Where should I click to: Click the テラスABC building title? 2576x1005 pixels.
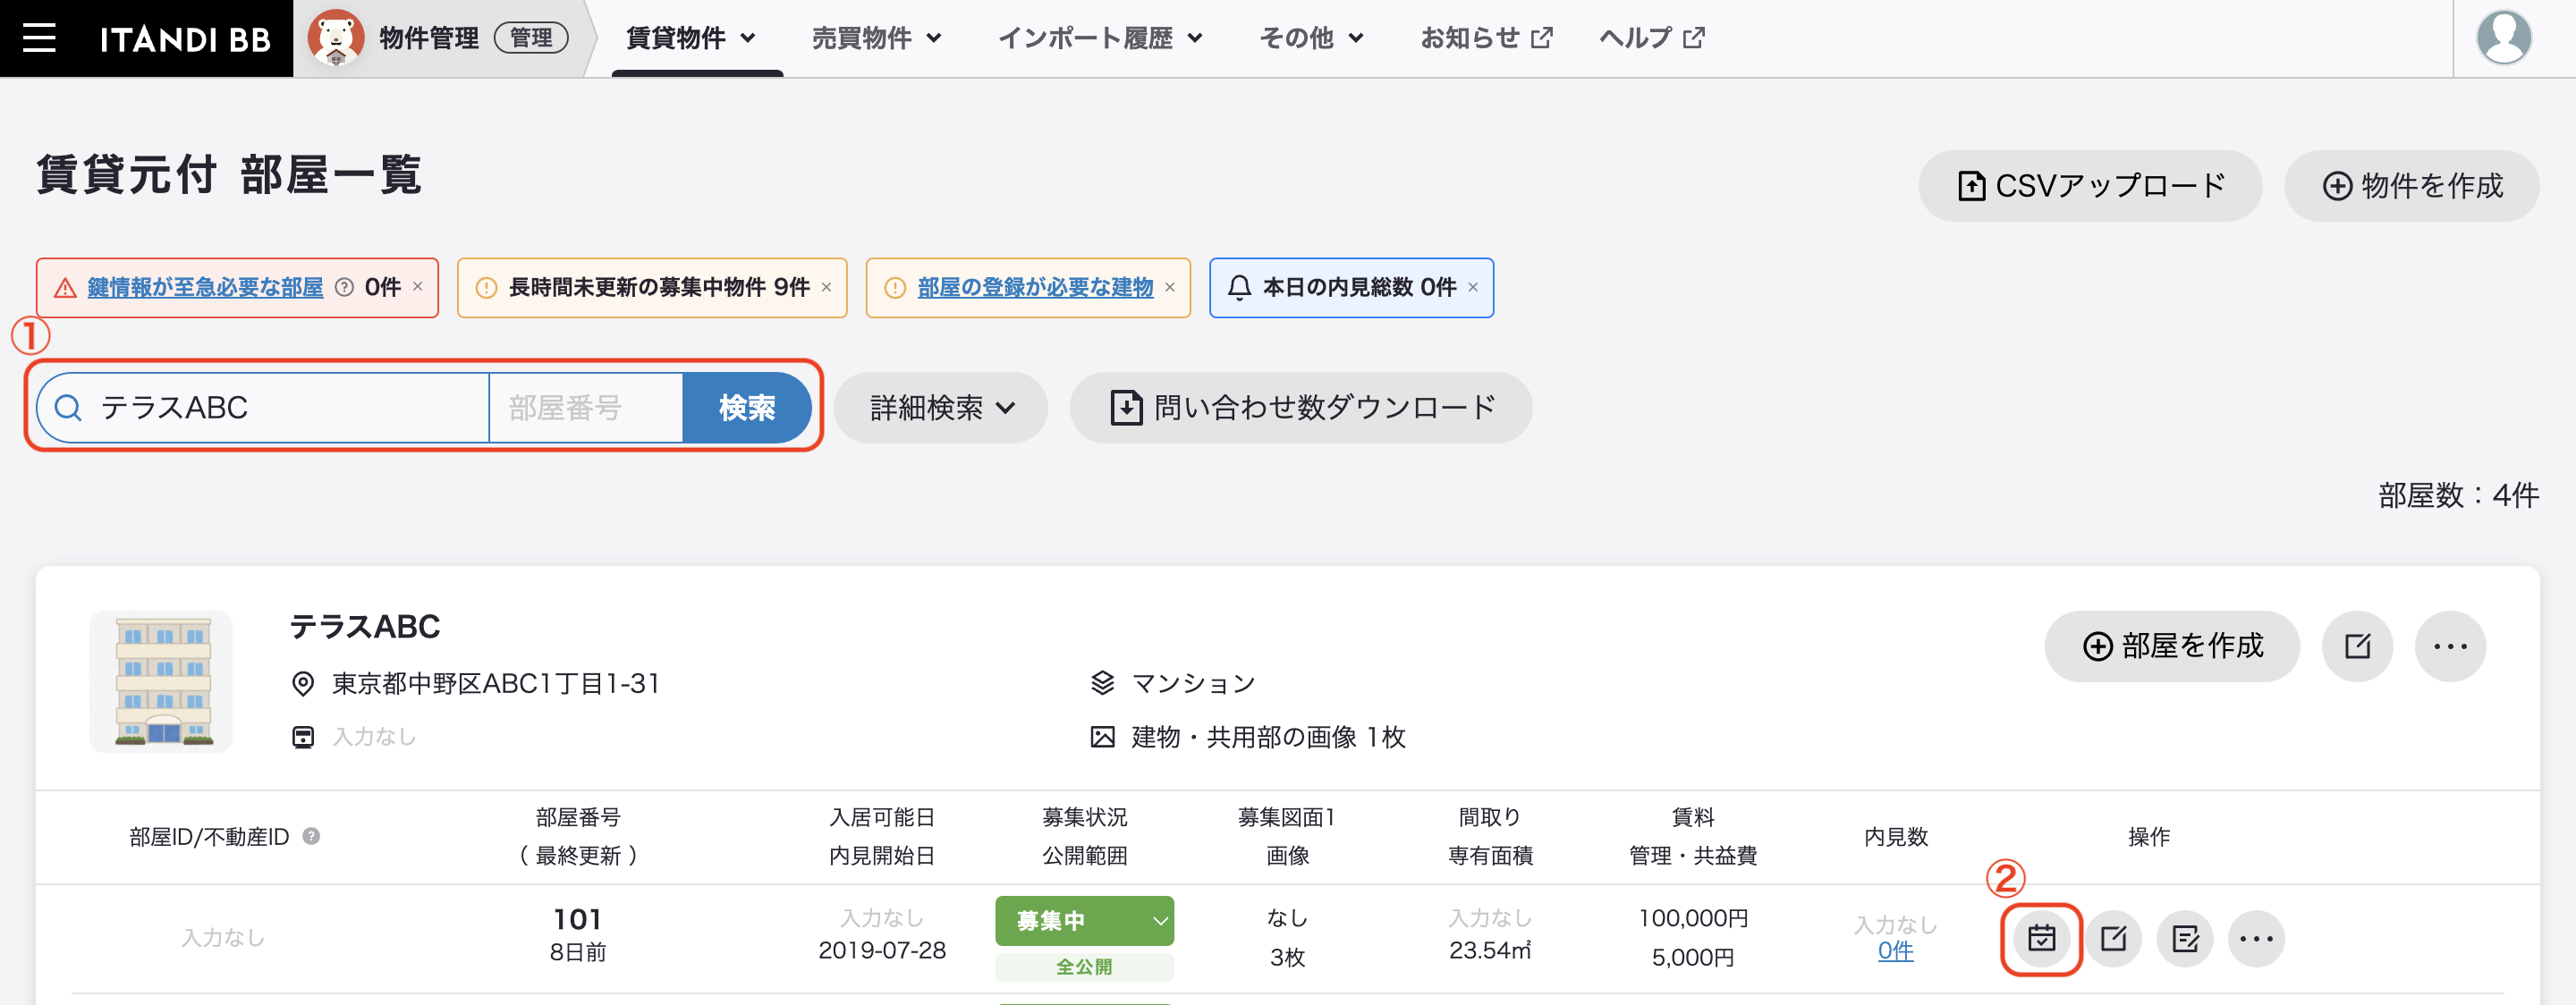[x=365, y=626]
